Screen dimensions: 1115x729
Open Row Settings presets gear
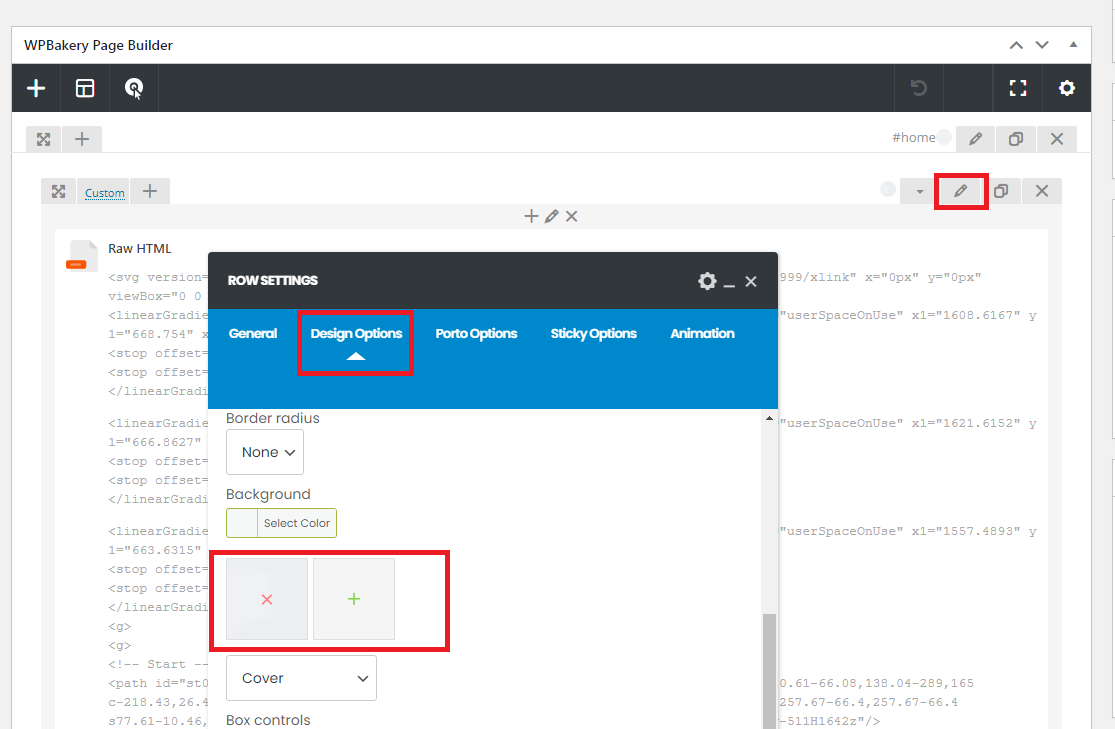(707, 281)
